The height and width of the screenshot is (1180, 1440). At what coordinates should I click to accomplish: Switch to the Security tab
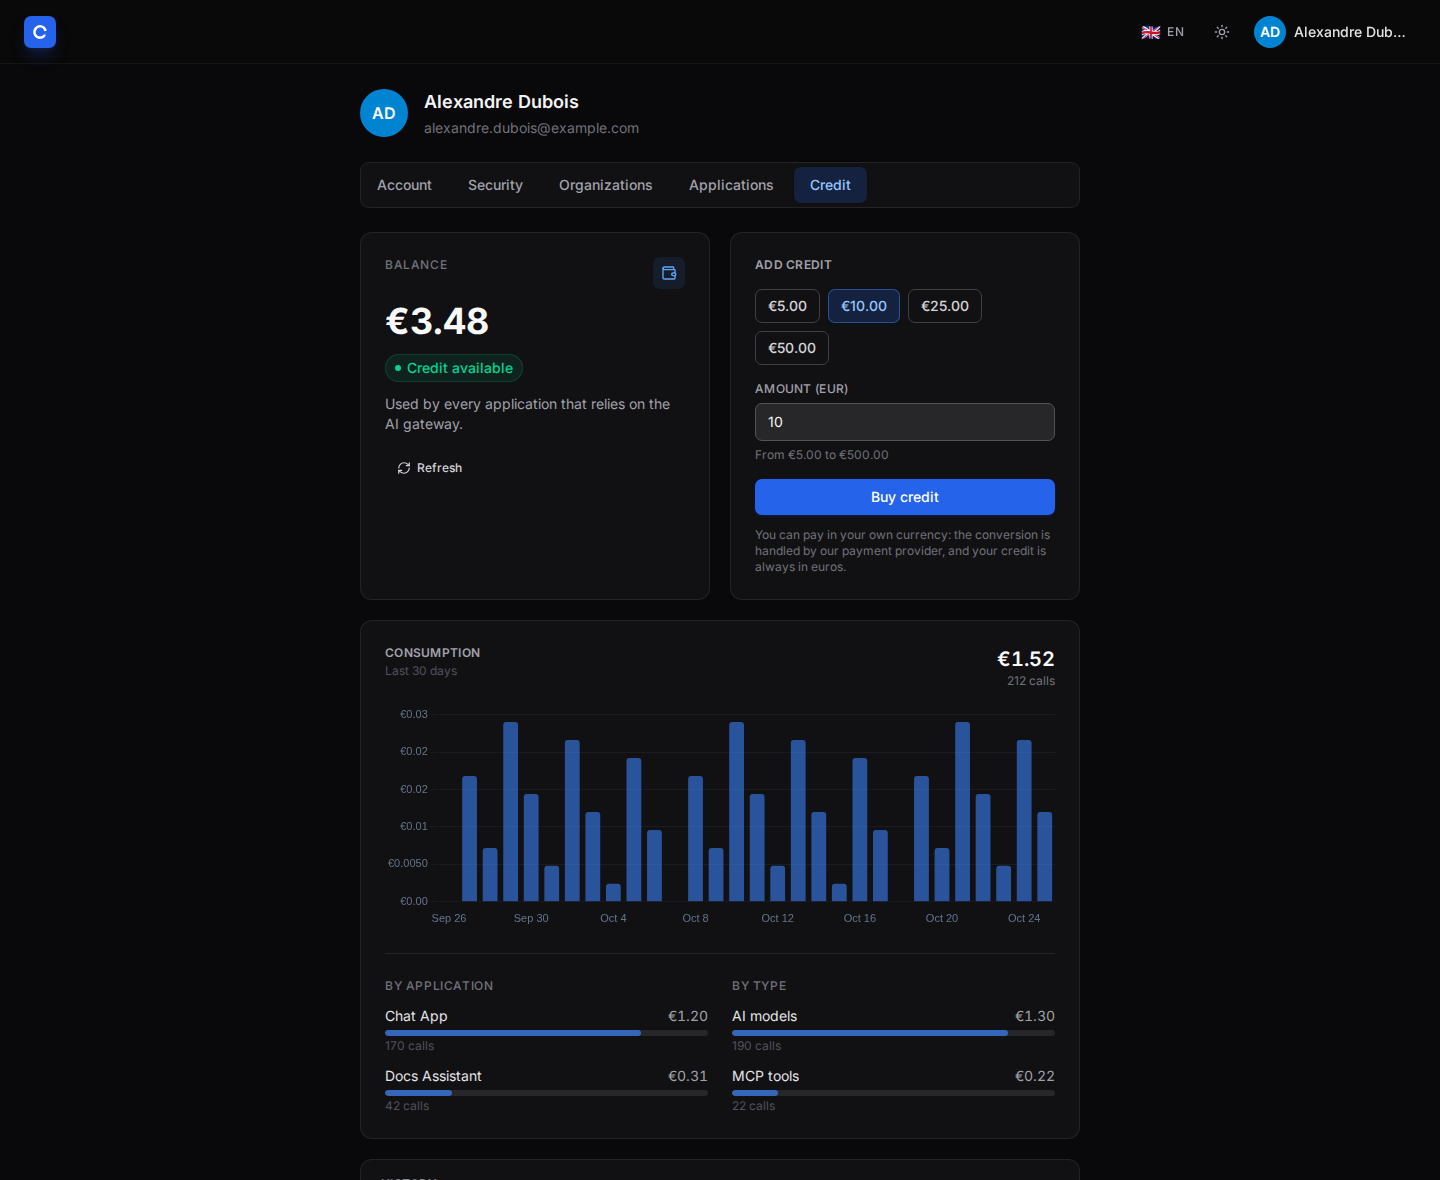click(495, 185)
